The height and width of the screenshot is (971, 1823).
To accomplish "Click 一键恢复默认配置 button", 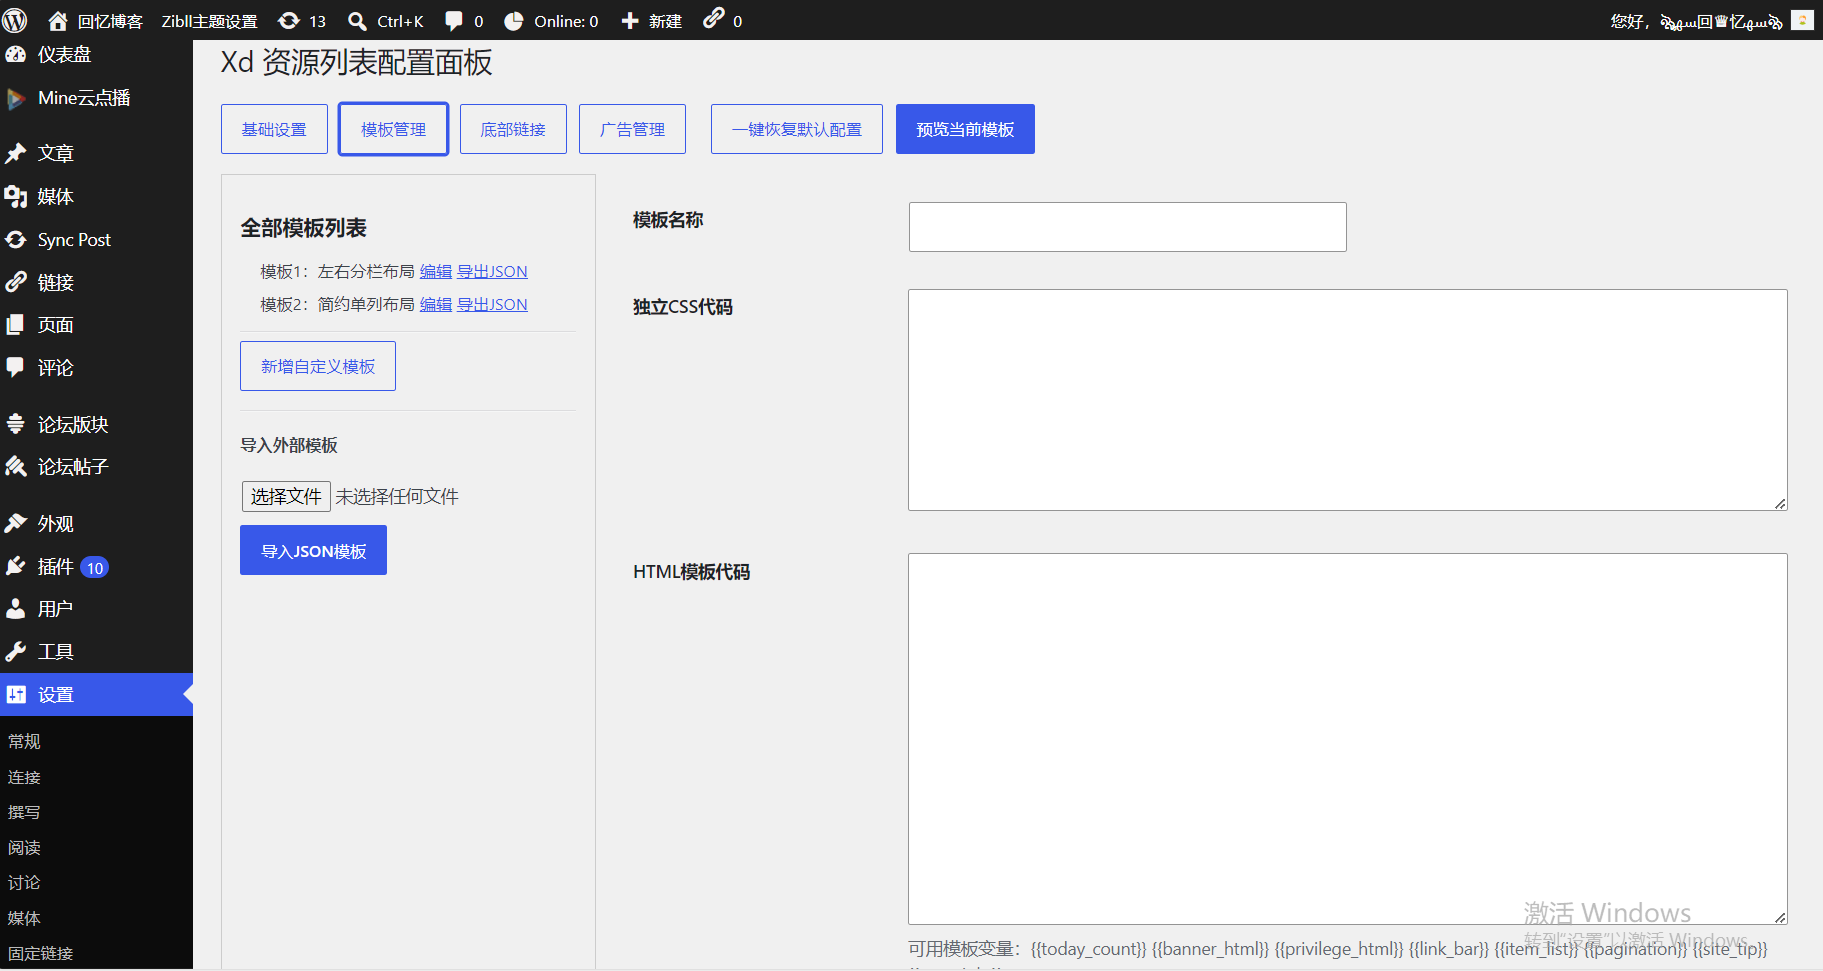I will (x=797, y=129).
